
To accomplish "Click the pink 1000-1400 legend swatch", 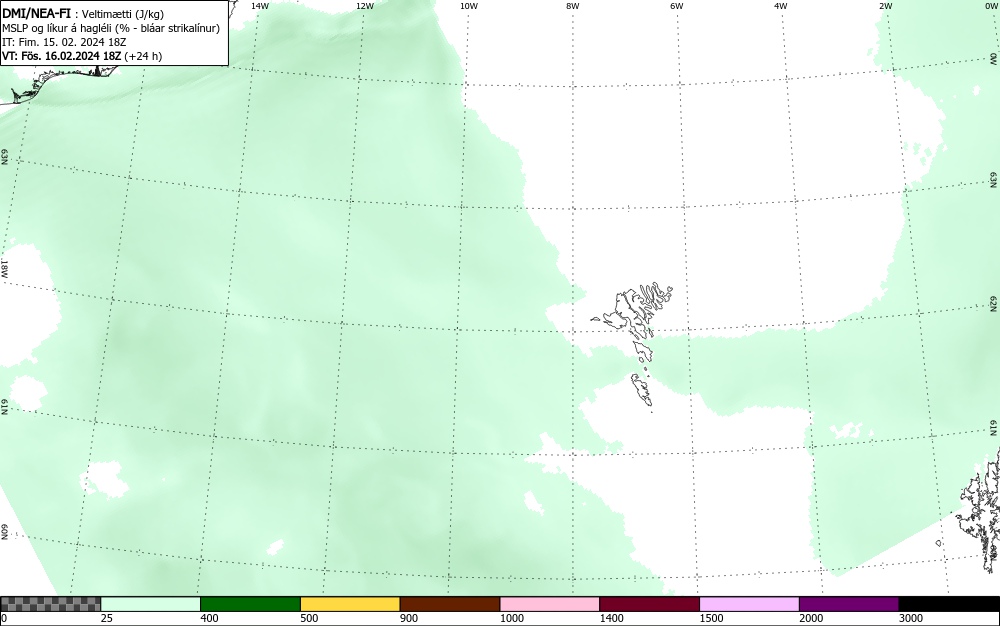I will (x=550, y=604).
